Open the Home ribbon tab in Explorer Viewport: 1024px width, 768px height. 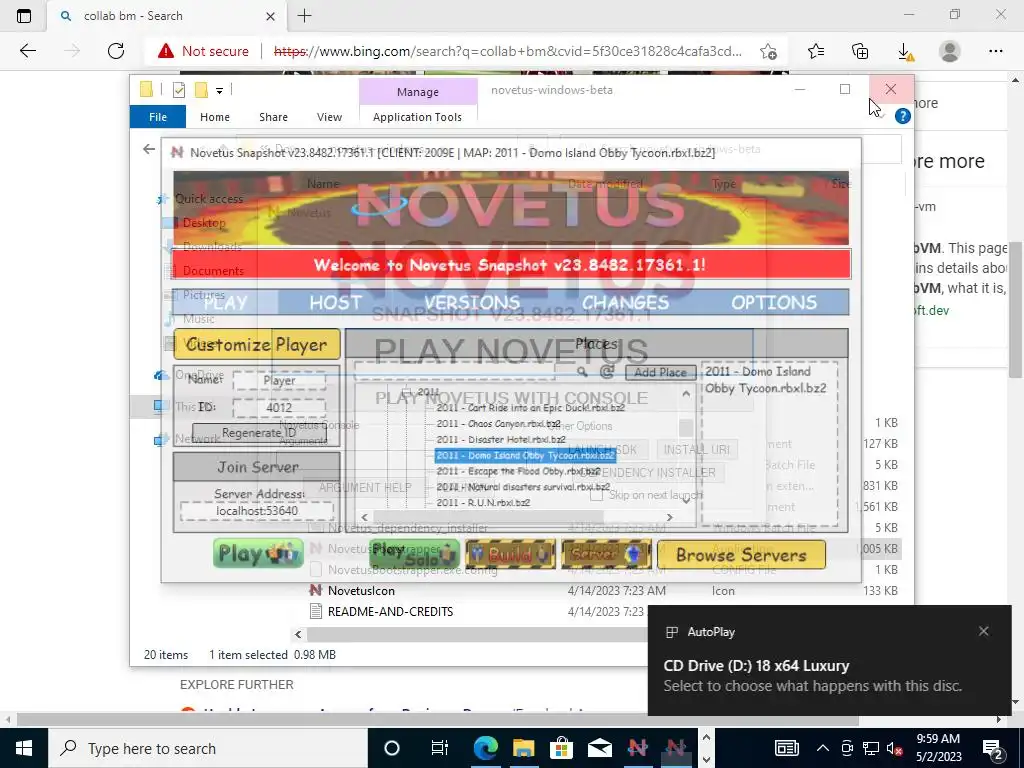215,117
